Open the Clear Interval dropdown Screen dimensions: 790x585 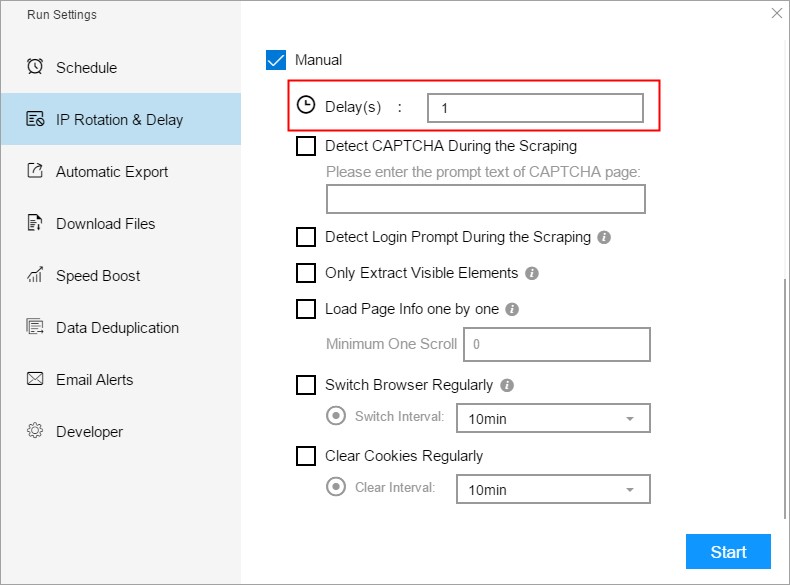coord(552,489)
